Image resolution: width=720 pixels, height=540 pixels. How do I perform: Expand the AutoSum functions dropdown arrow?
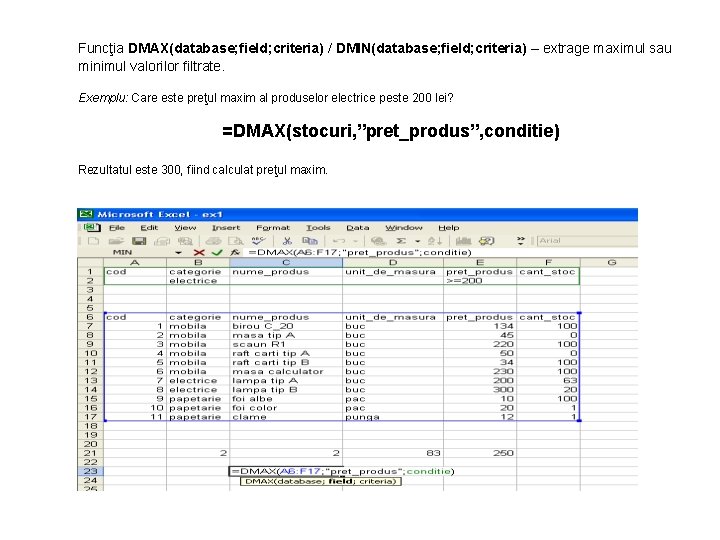pos(417,242)
